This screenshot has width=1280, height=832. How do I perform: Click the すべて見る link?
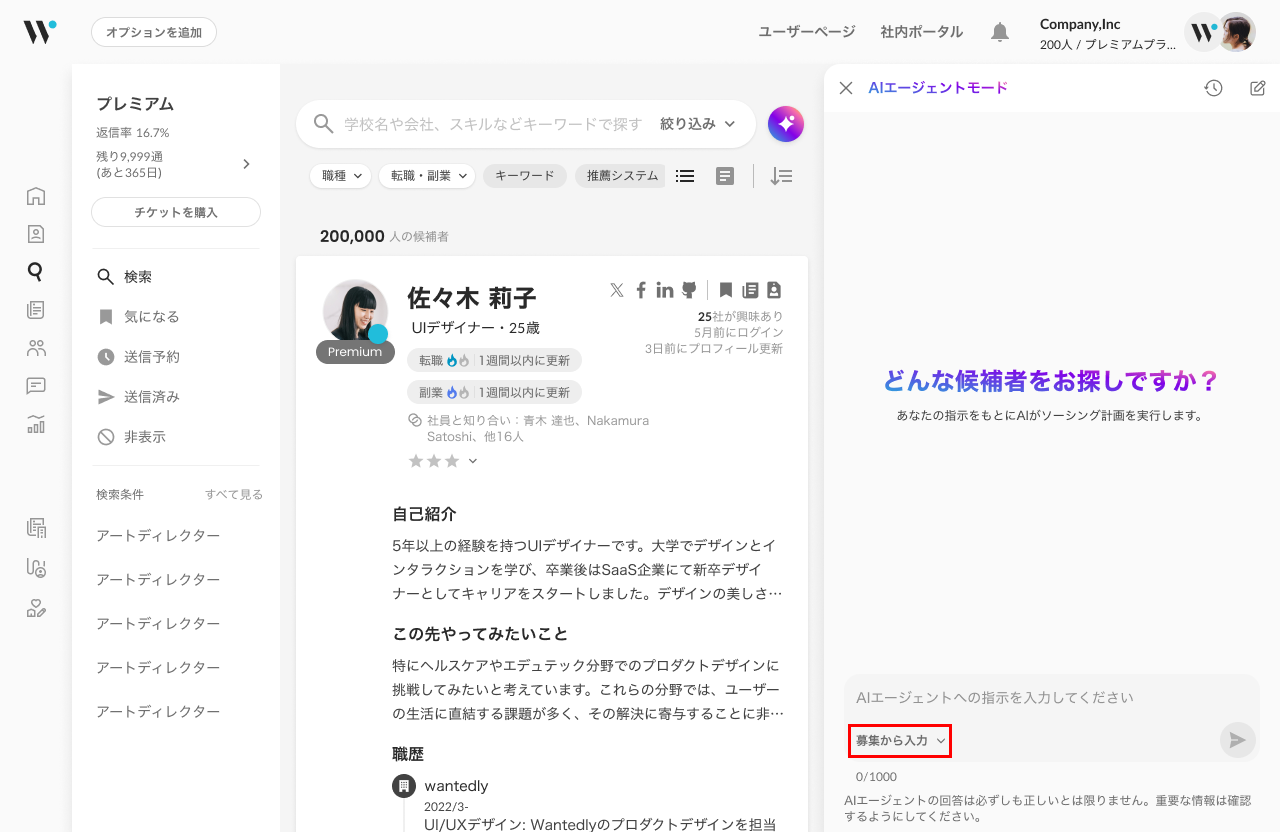234,495
